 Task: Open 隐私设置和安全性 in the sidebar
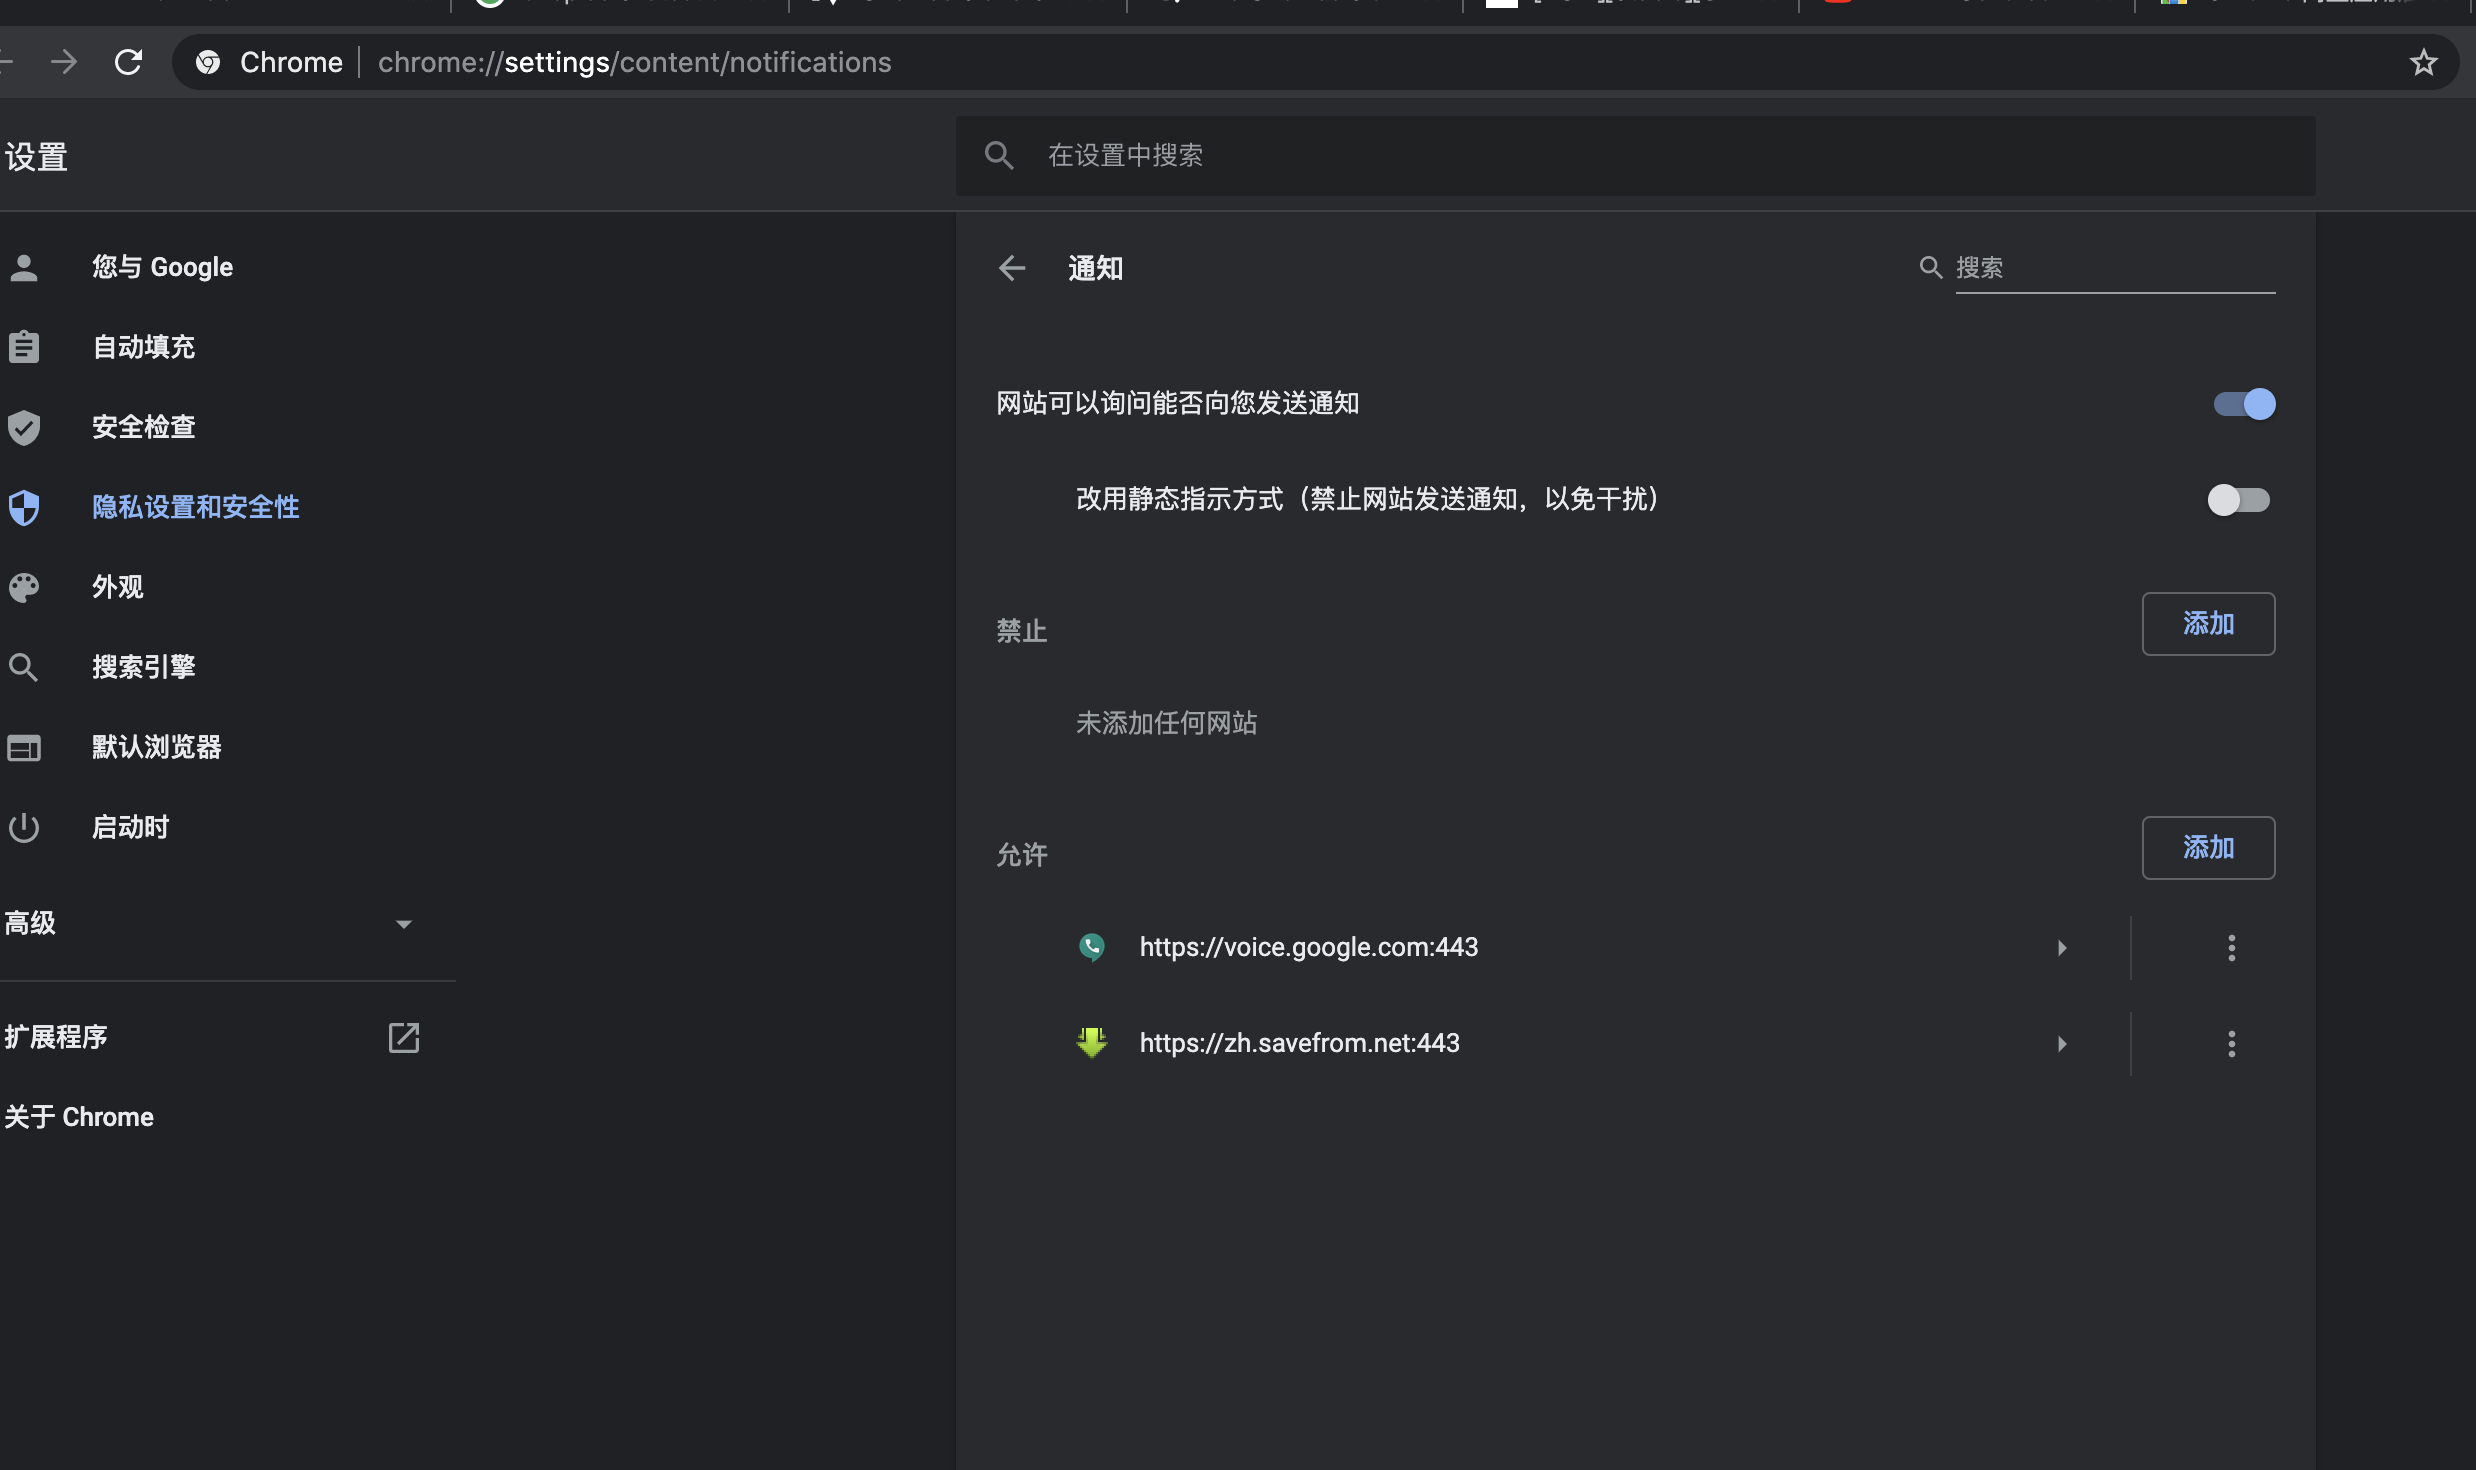pos(195,507)
